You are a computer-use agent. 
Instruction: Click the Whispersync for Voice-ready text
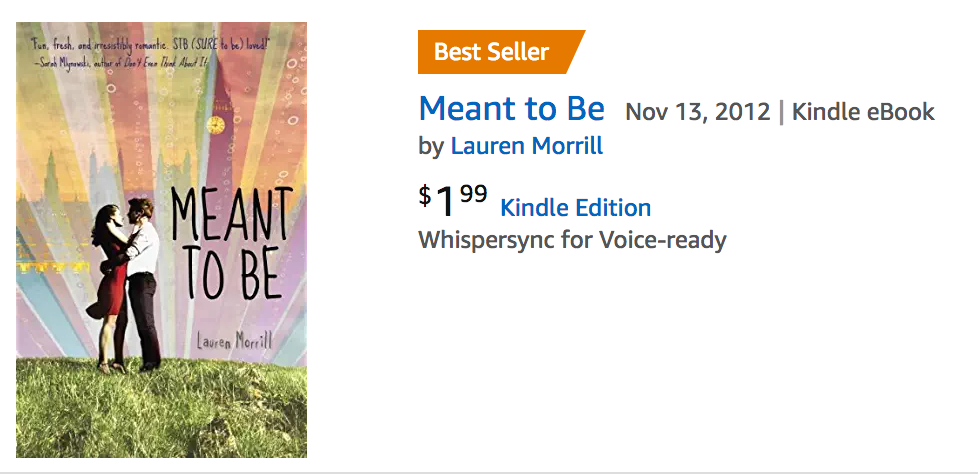point(572,240)
